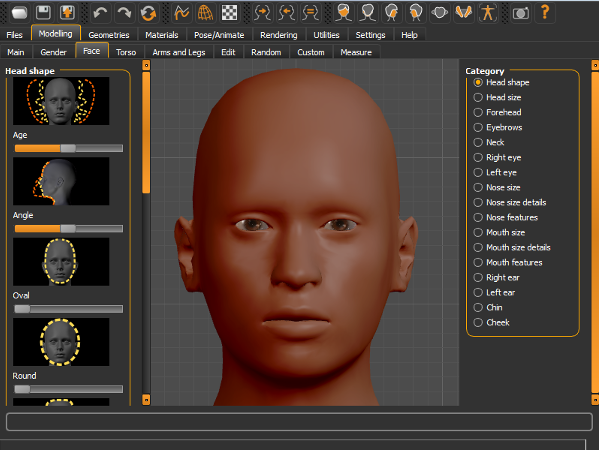Click the undo arrow icon
The height and width of the screenshot is (450, 599).
coord(100,13)
